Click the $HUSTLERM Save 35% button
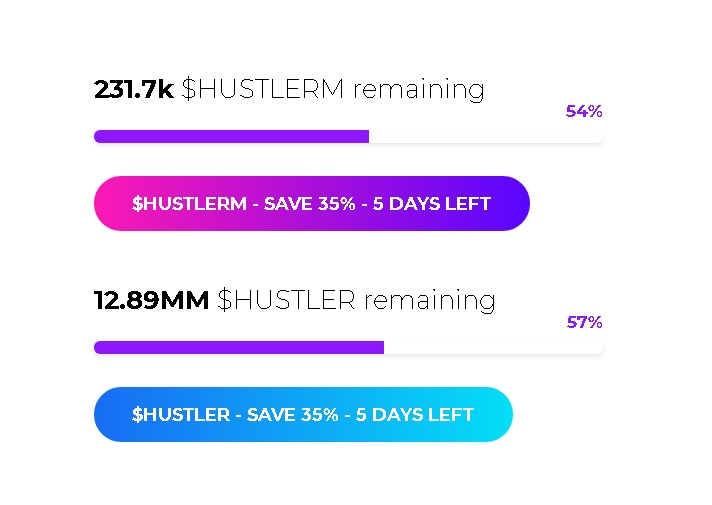 pos(312,203)
